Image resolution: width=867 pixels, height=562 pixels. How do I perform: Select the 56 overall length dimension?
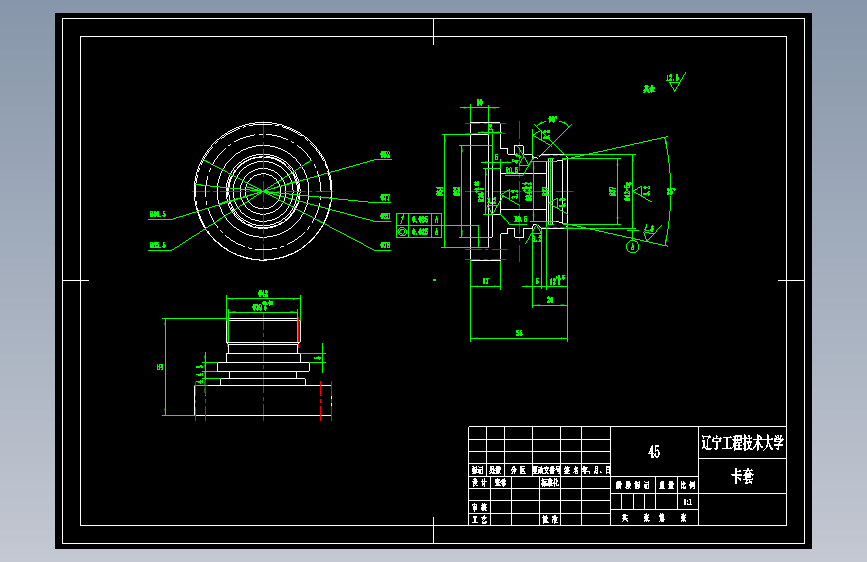(519, 333)
